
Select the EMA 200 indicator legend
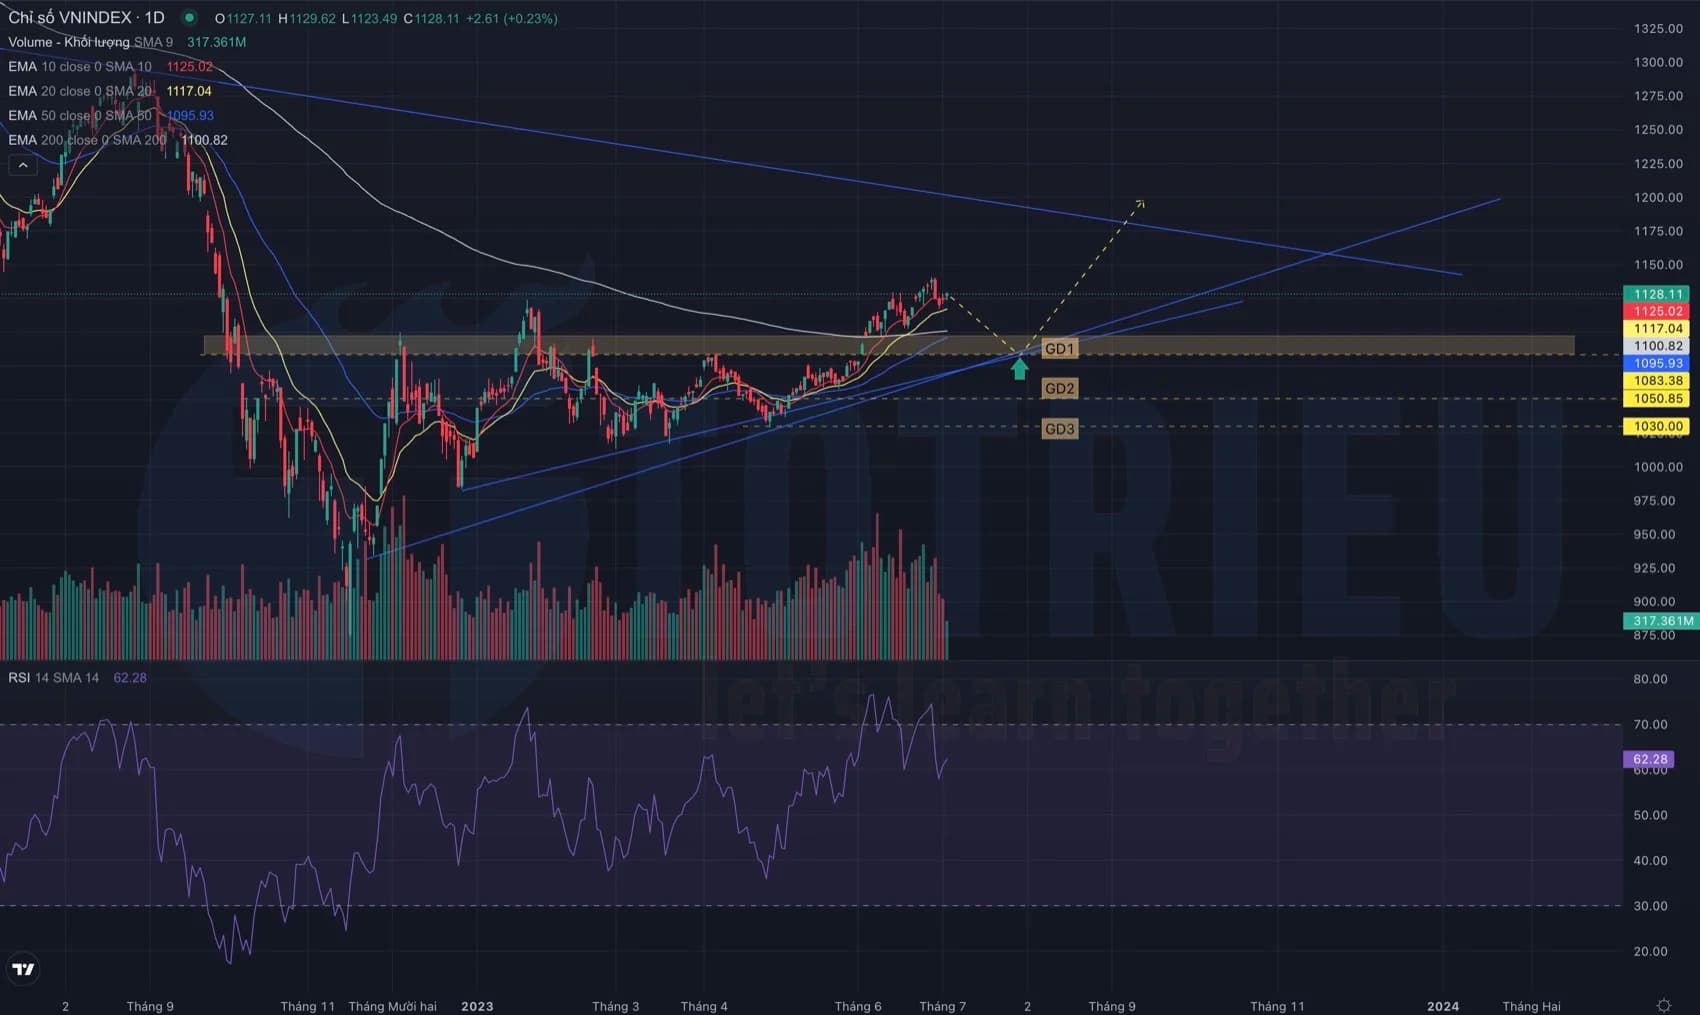click(87, 140)
